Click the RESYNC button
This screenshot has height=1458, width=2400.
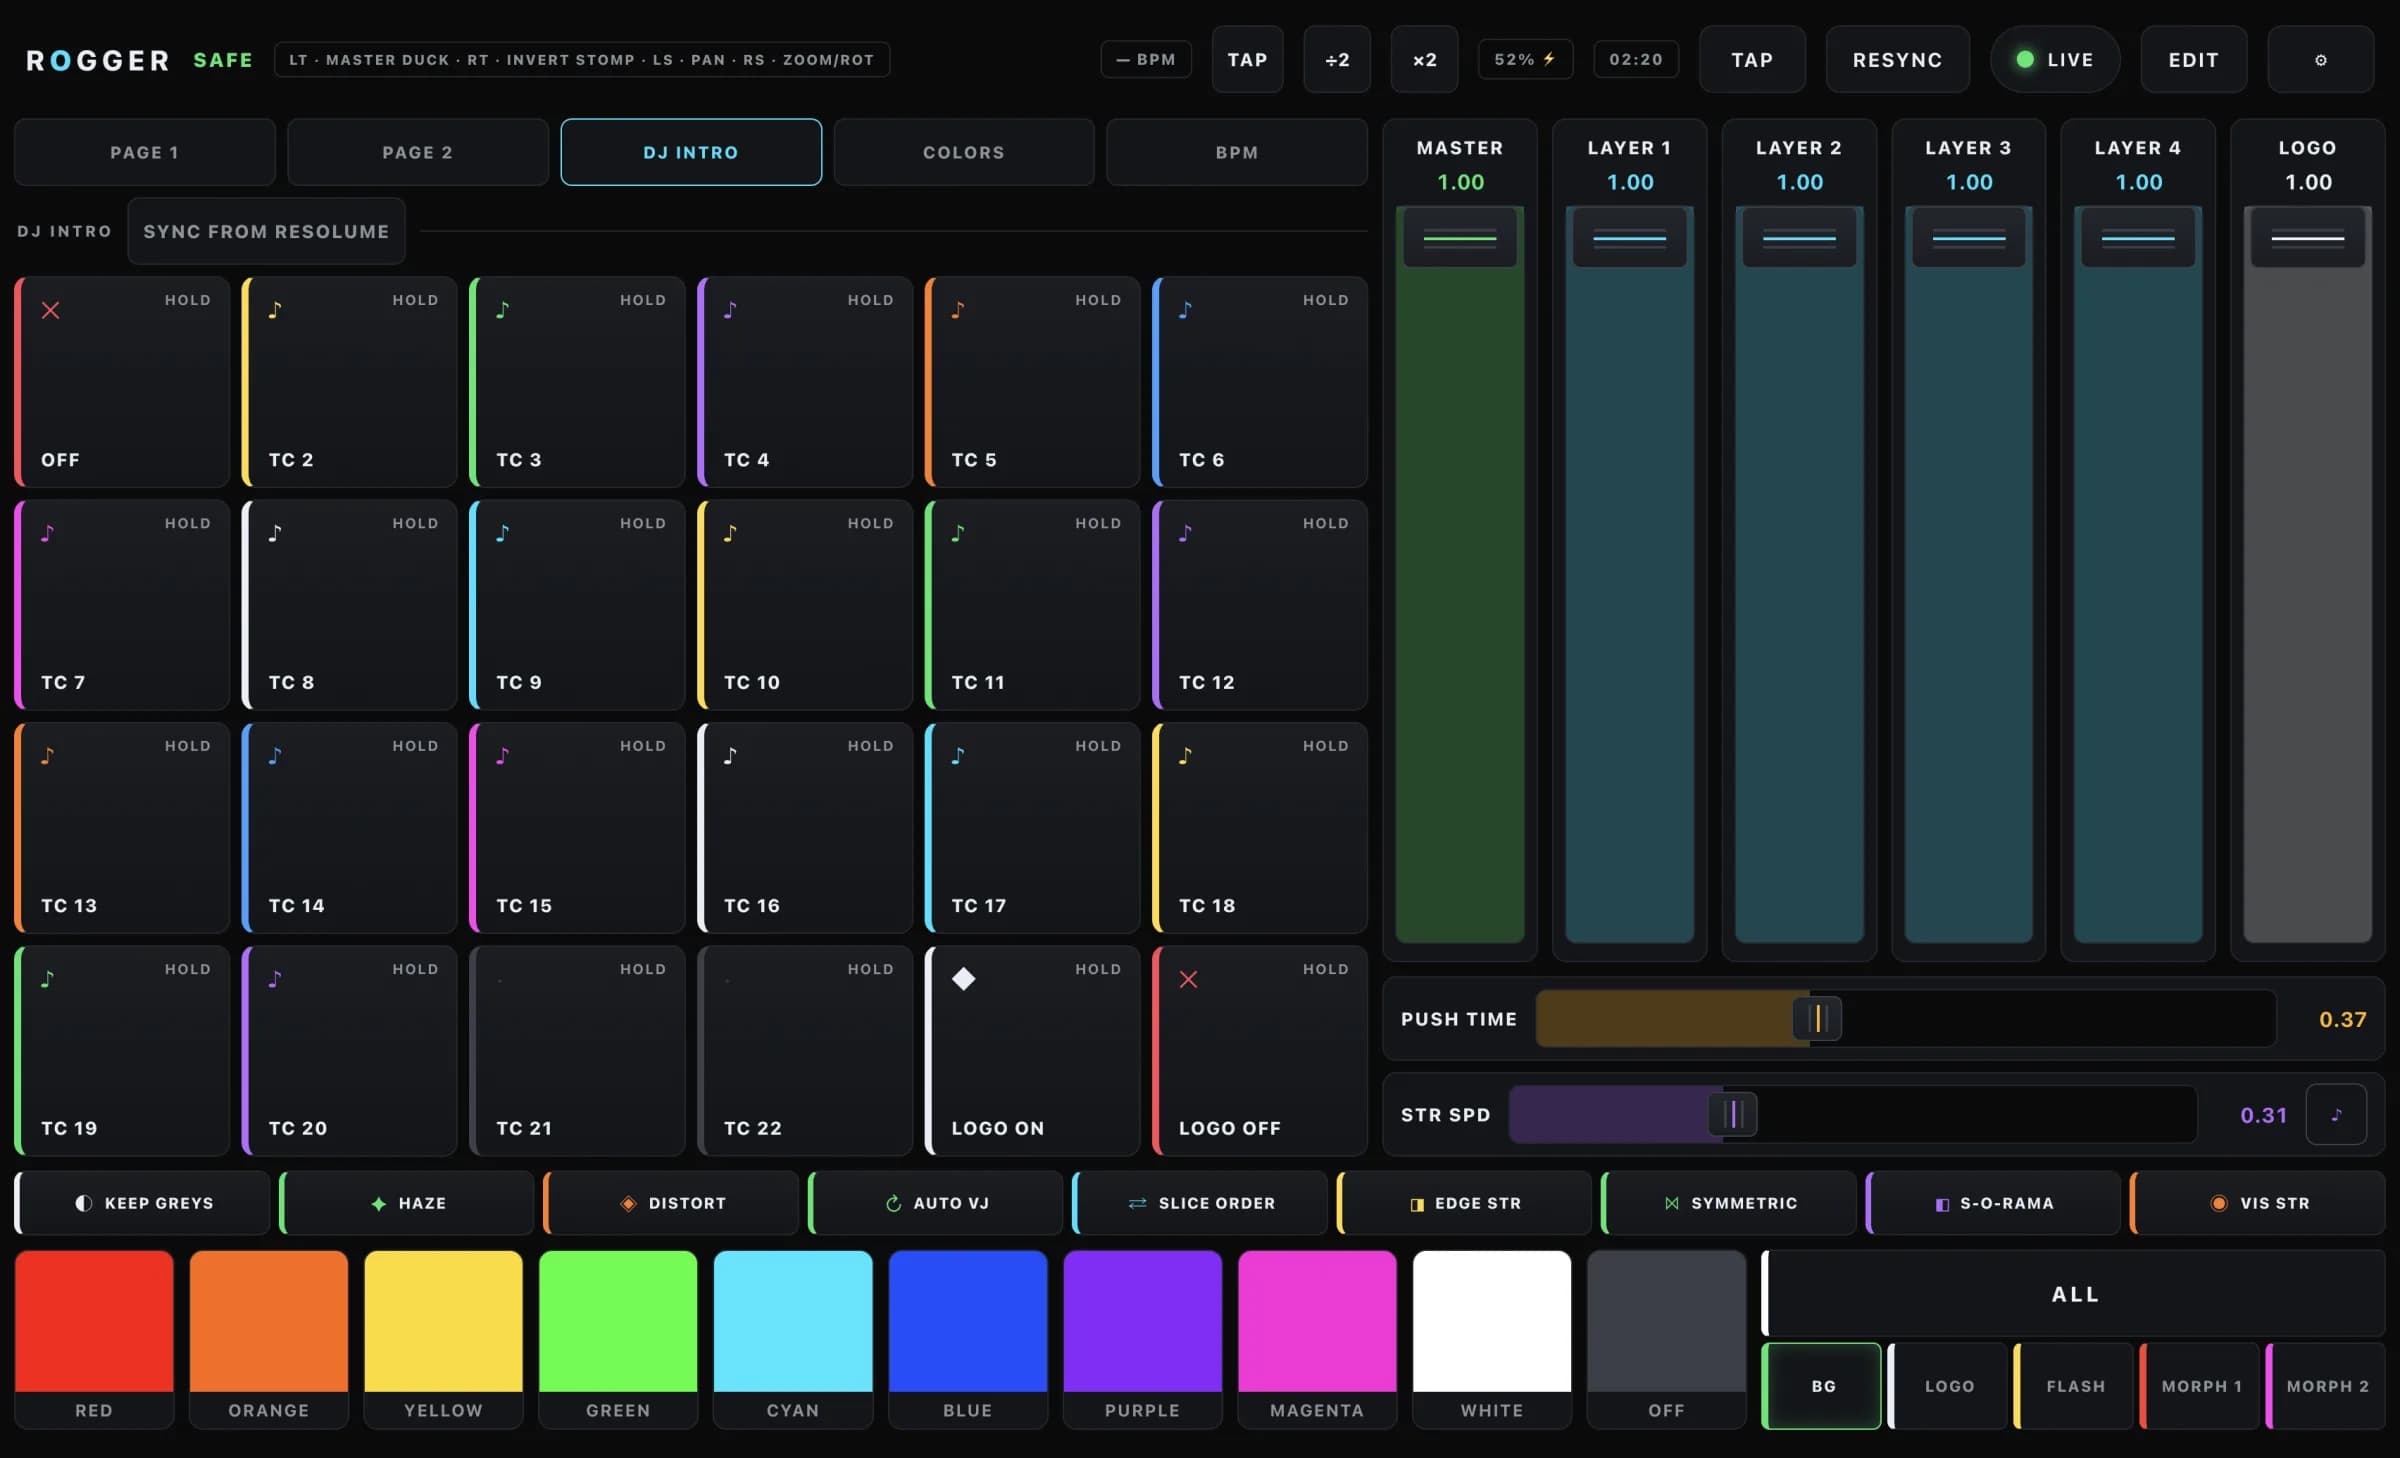point(1898,60)
